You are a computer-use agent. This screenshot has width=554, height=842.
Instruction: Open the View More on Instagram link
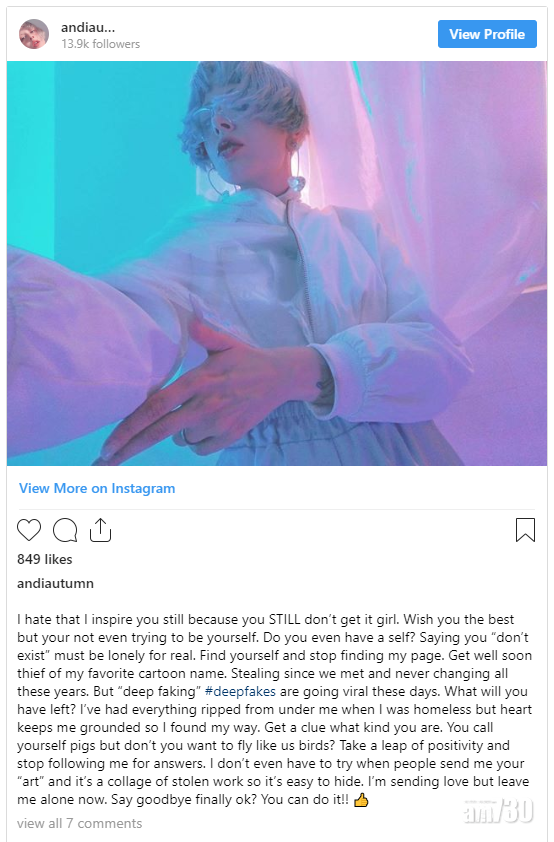[x=97, y=488]
